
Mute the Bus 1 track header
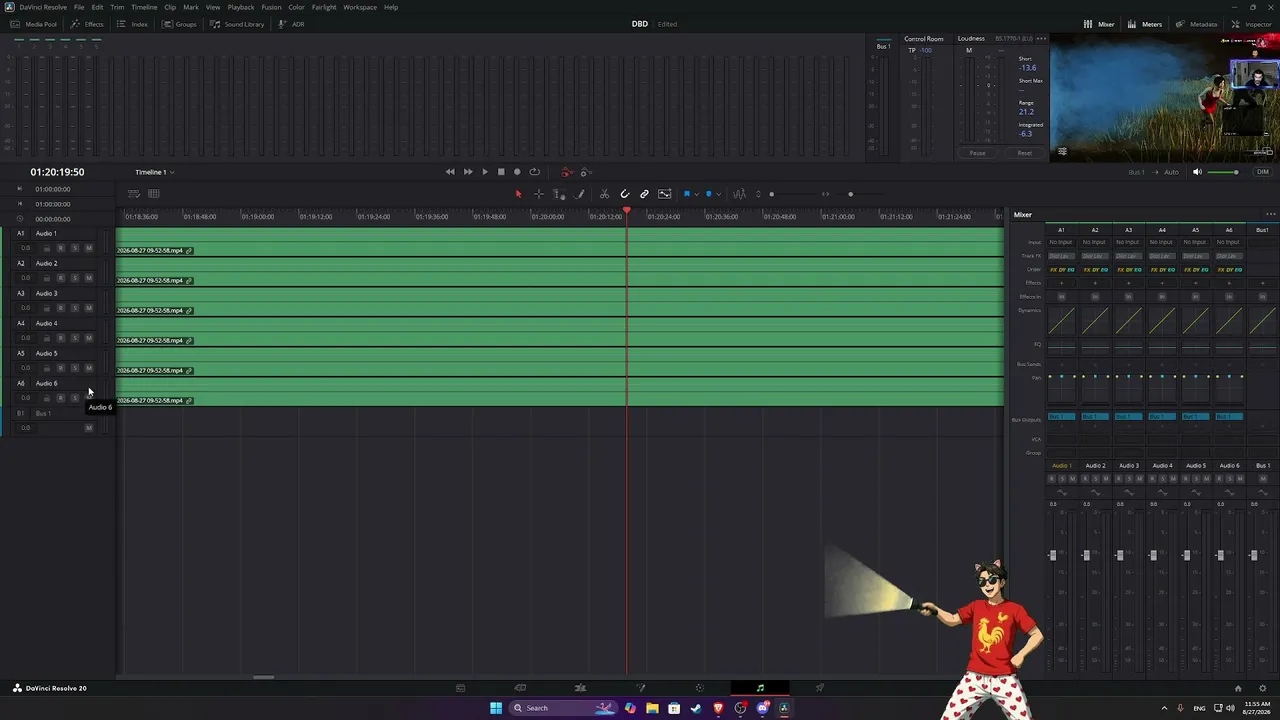[88, 428]
